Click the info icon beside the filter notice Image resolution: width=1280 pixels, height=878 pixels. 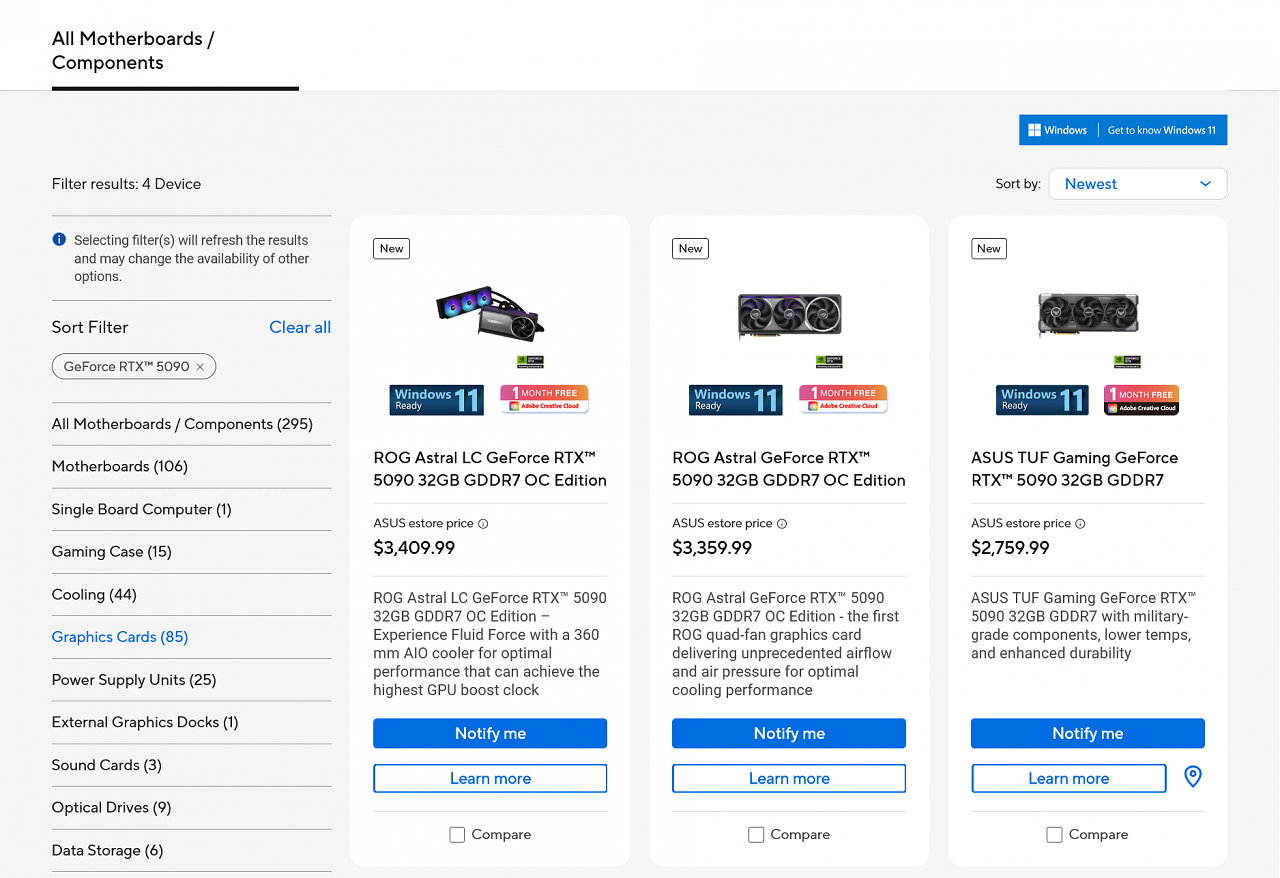pyautogui.click(x=59, y=240)
